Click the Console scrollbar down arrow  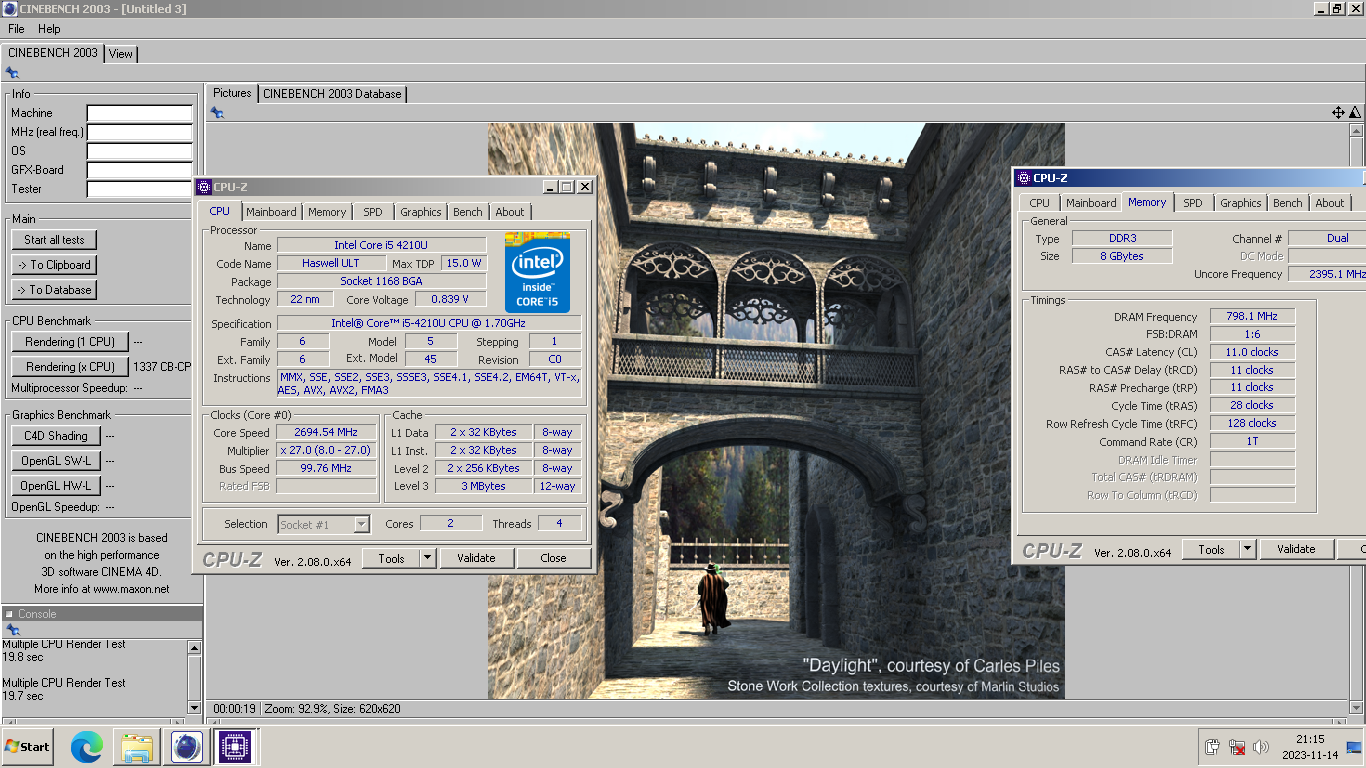click(195, 708)
